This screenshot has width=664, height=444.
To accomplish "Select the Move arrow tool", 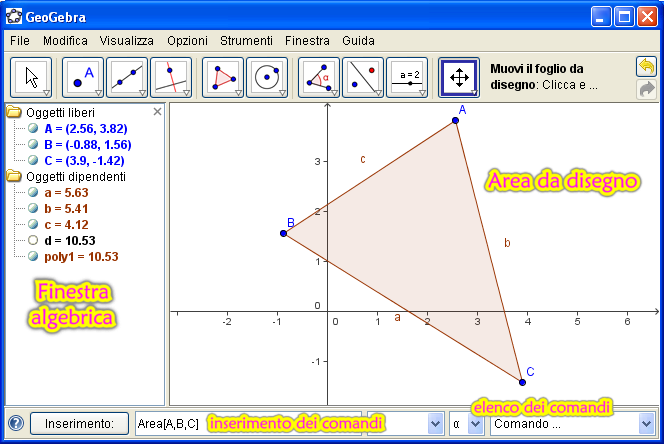I will pos(31,78).
